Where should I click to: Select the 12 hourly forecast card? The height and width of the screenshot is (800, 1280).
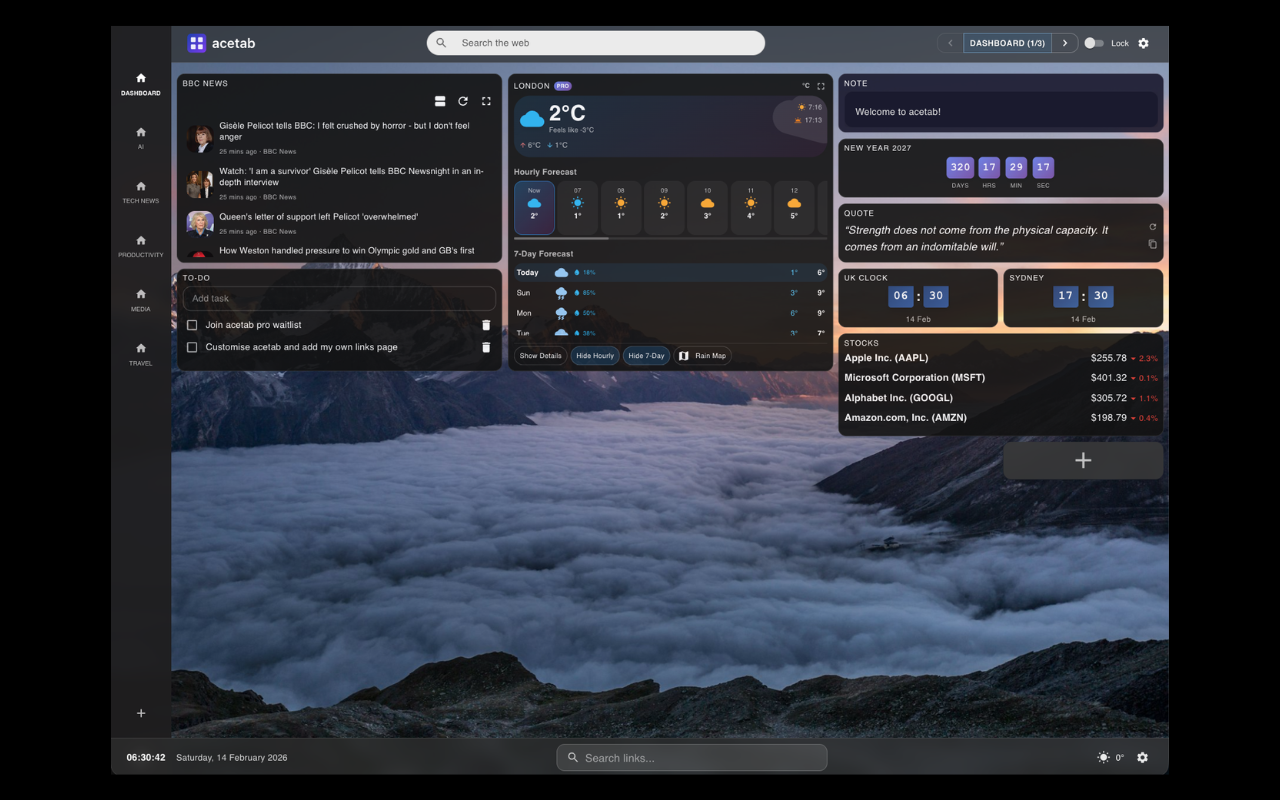pos(794,207)
